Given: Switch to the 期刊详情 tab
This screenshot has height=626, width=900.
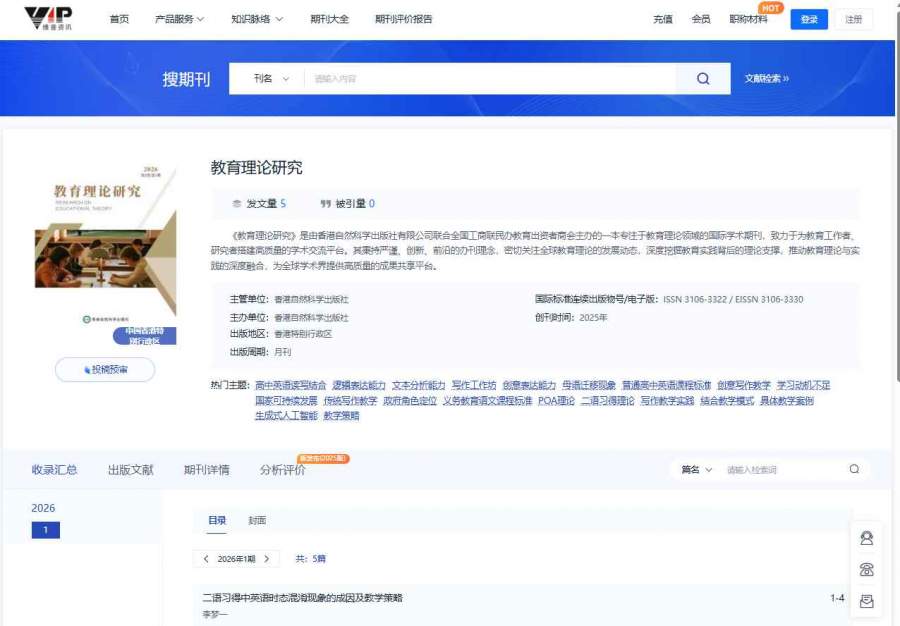Looking at the screenshot, I should pos(207,470).
